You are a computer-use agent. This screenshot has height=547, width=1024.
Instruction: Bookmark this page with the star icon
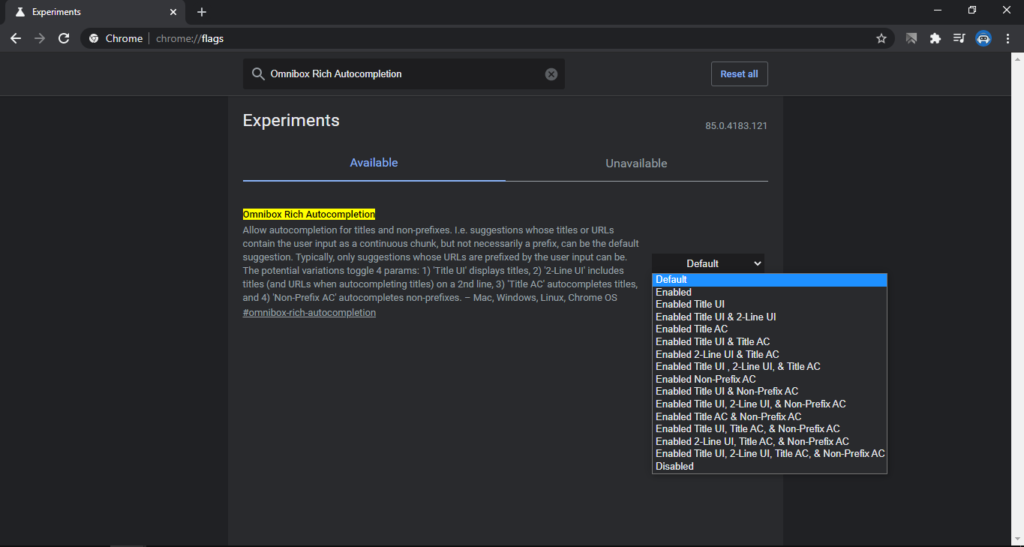click(x=881, y=38)
